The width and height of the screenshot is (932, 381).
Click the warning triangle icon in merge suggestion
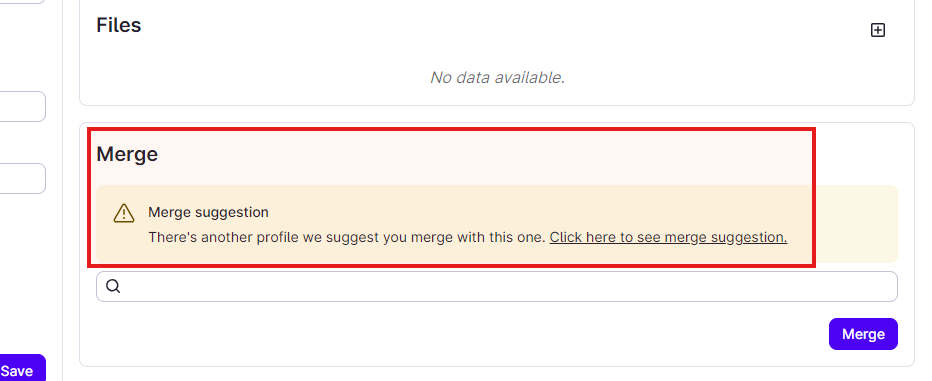click(x=124, y=213)
